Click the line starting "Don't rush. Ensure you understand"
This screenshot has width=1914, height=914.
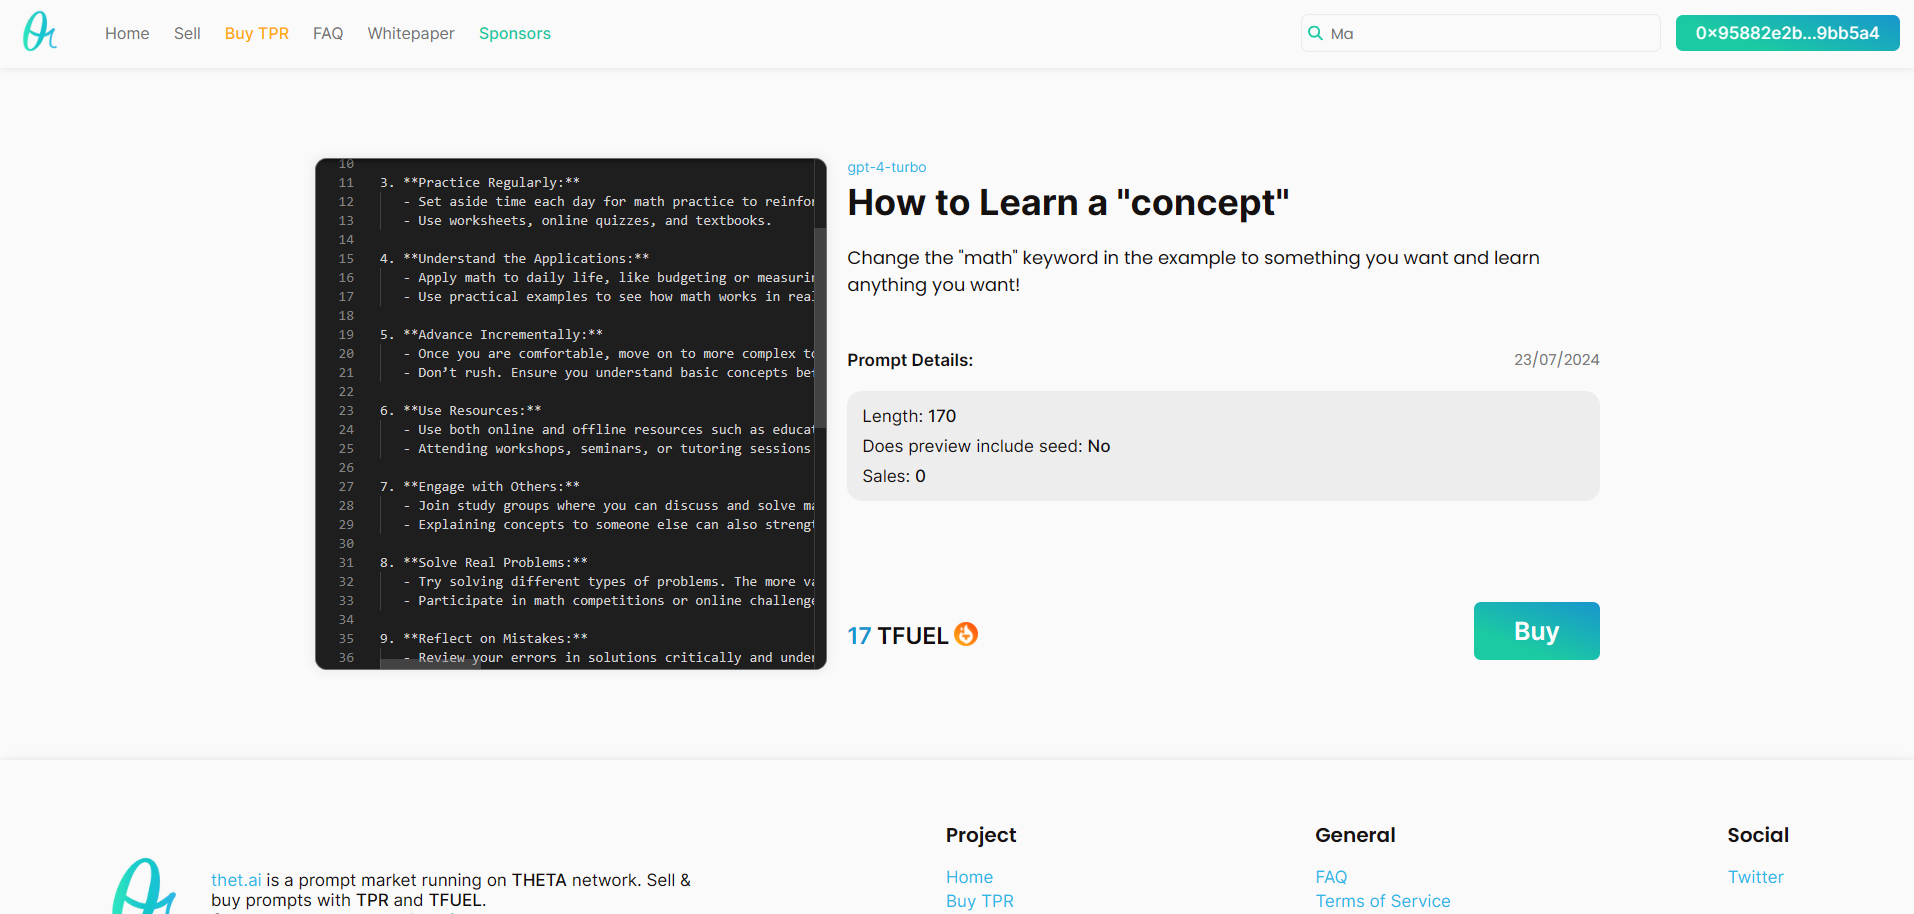pyautogui.click(x=609, y=372)
